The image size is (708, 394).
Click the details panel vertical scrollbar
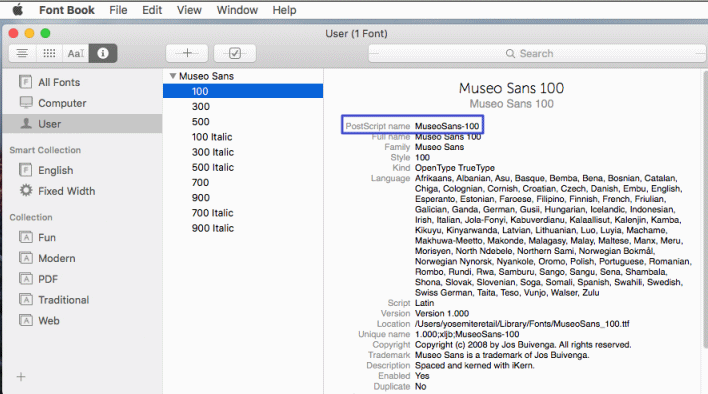click(705, 209)
